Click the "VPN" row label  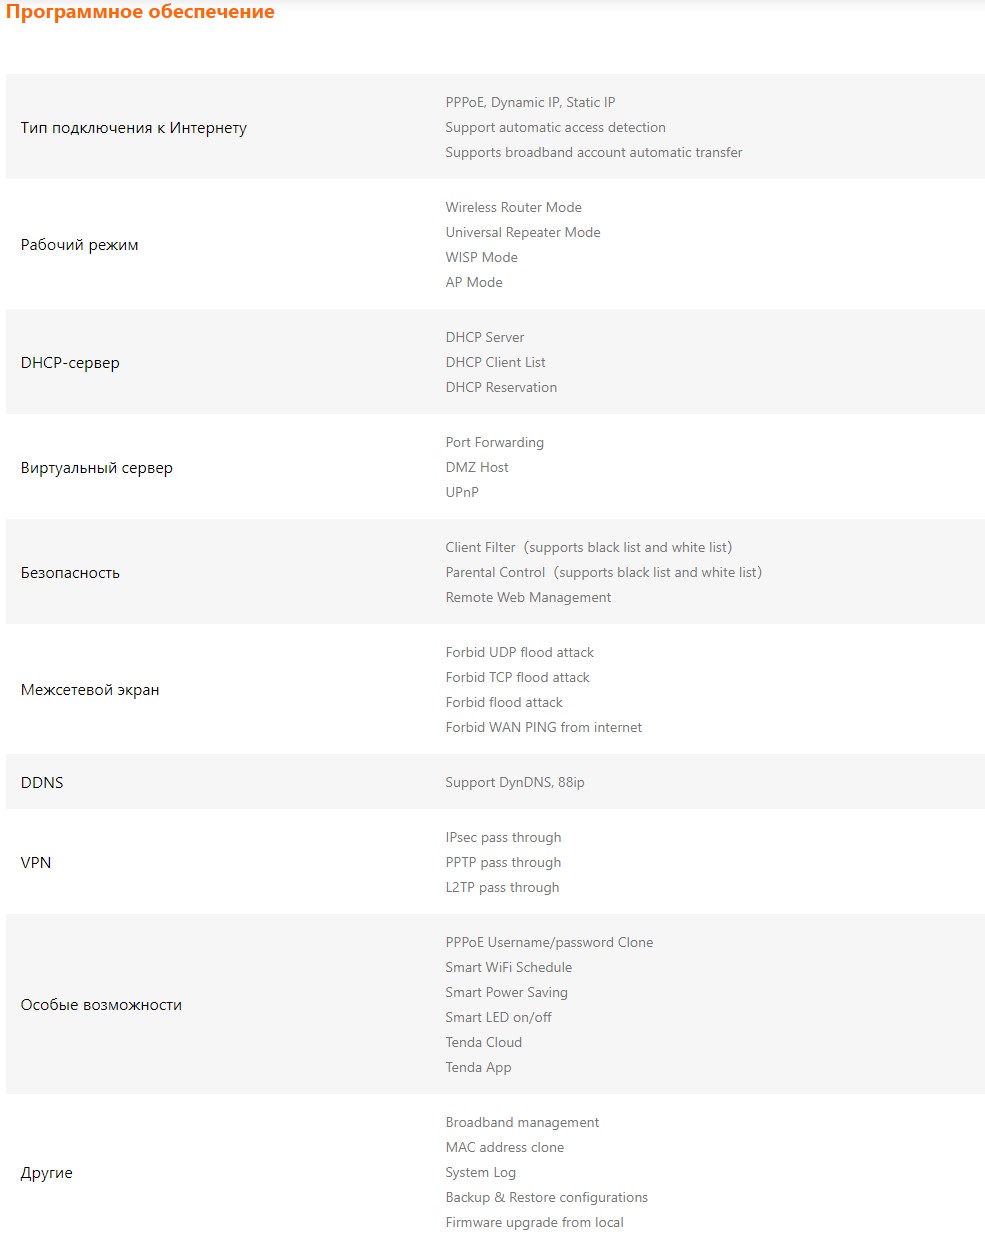point(36,863)
